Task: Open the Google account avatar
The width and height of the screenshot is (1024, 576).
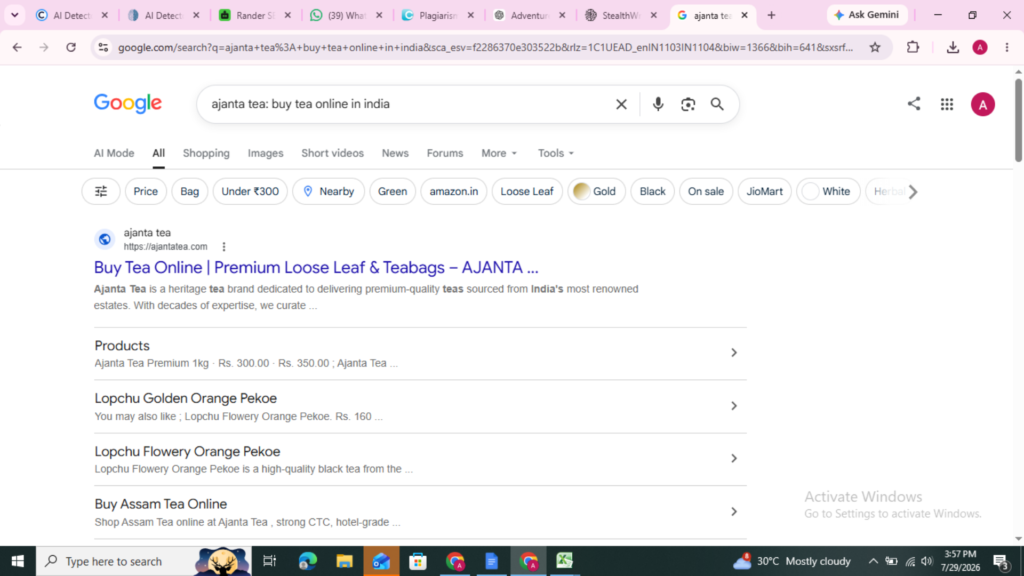Action: 982,104
